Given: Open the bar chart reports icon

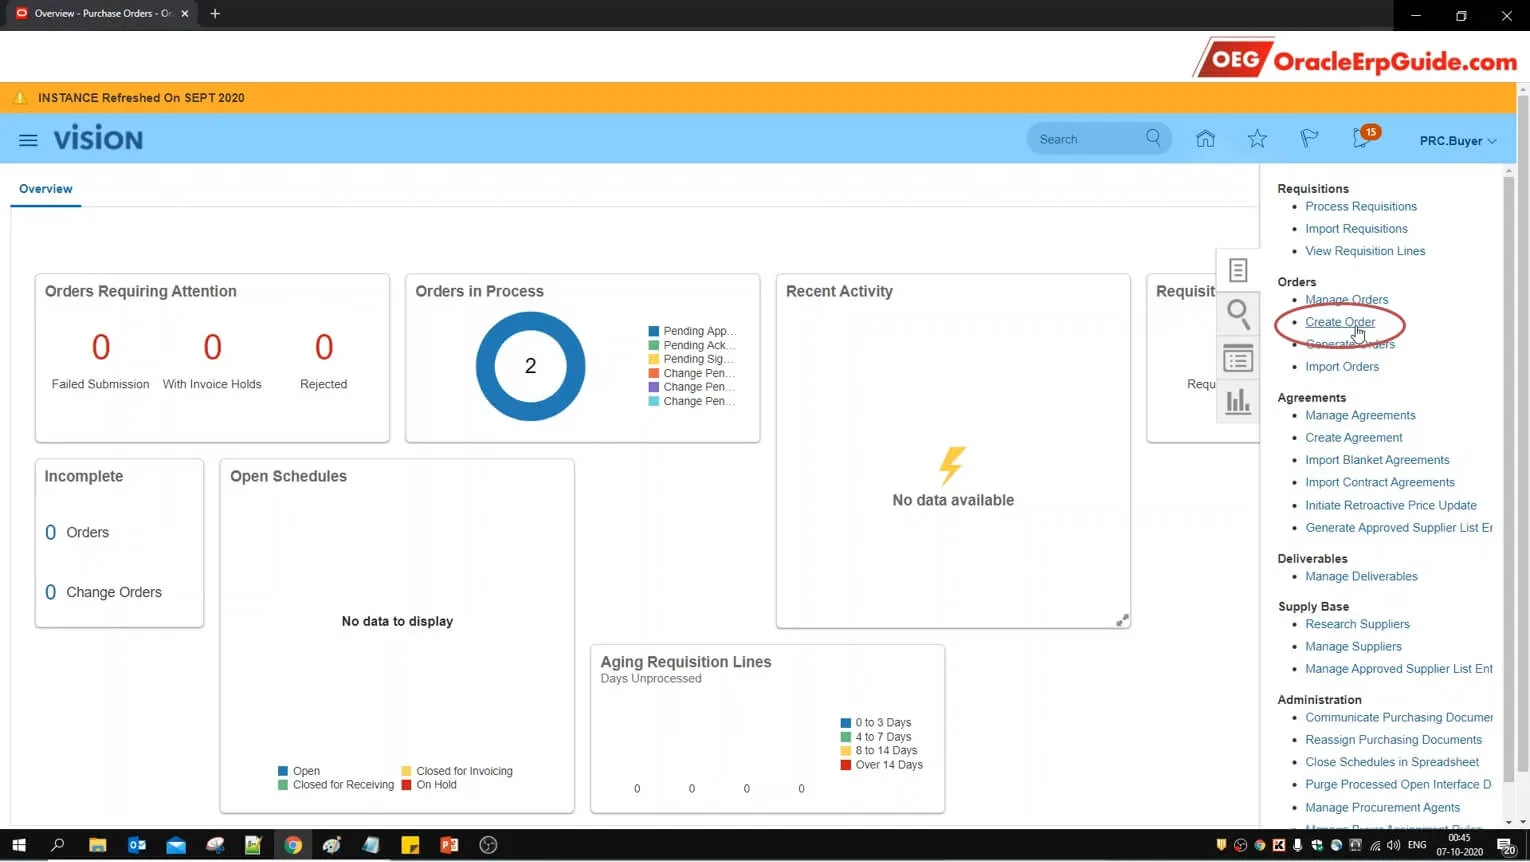Looking at the screenshot, I should [1238, 402].
